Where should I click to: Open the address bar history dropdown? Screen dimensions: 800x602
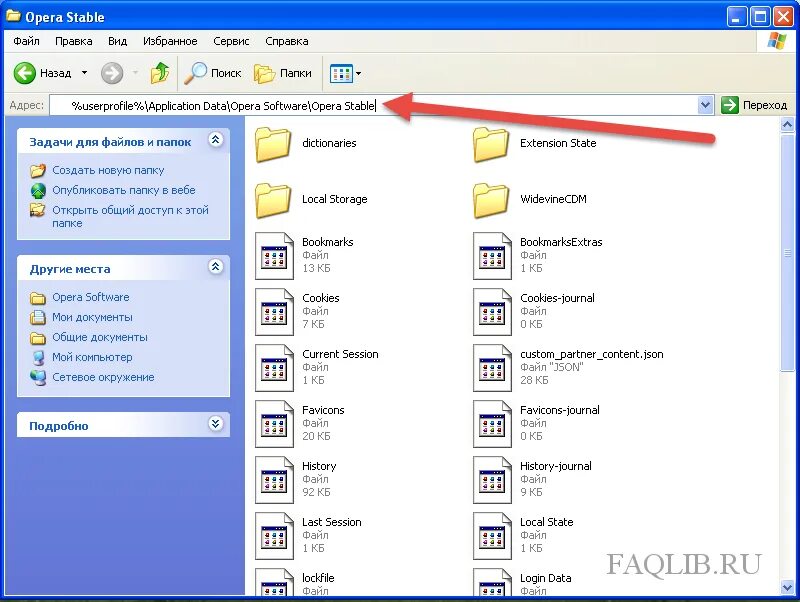point(705,105)
